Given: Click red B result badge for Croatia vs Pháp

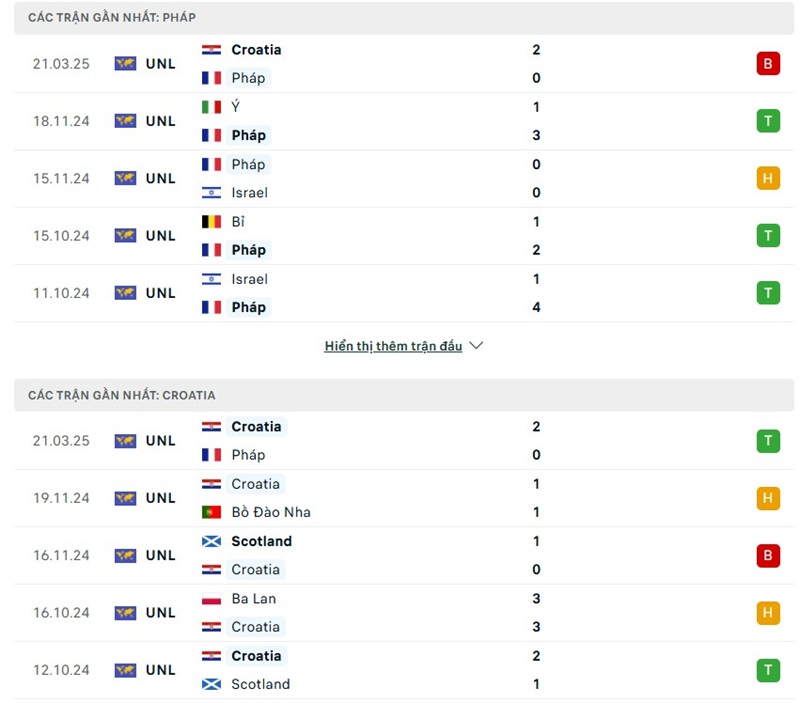Looking at the screenshot, I should pyautogui.click(x=767, y=64).
